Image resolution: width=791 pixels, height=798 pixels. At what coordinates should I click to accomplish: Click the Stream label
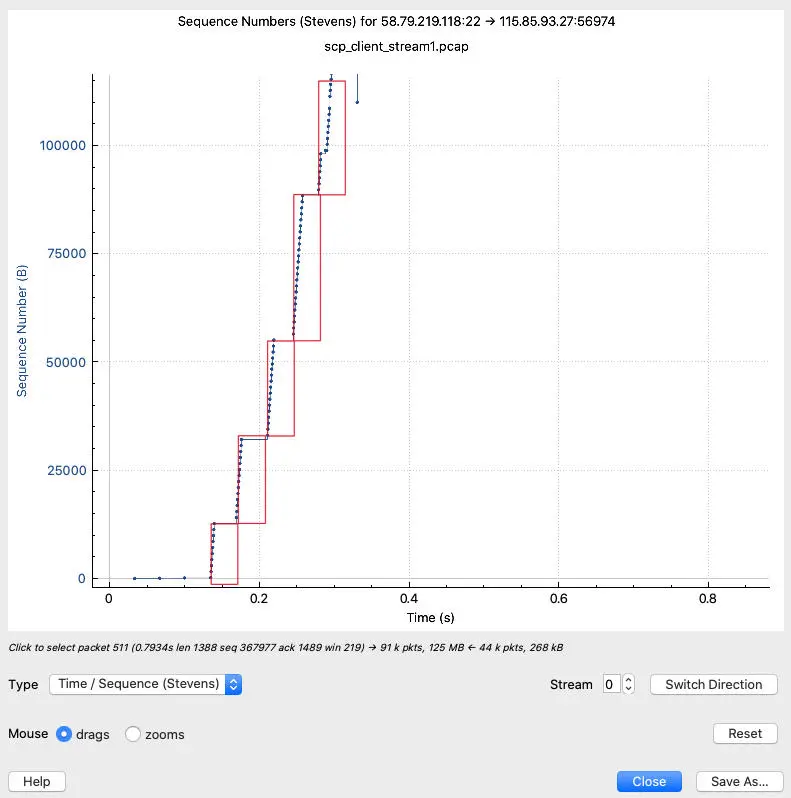click(571, 685)
